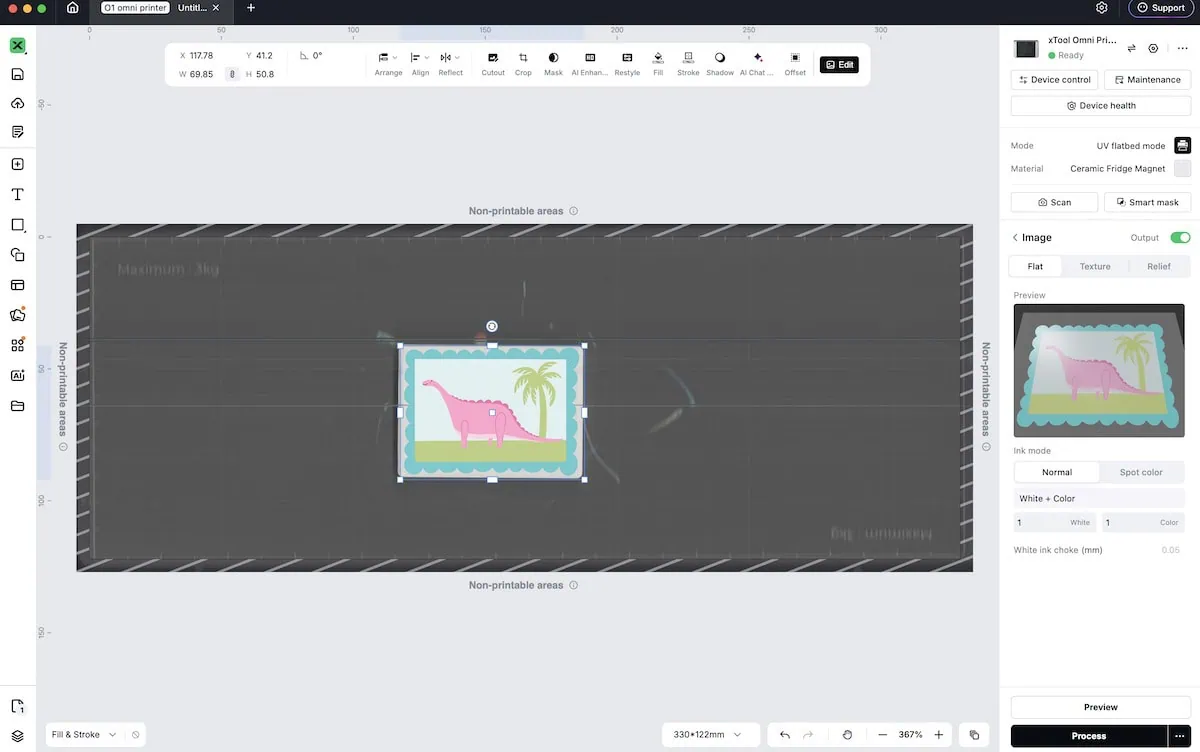Select the rectangle shape tool
This screenshot has height=752, width=1200.
(17, 225)
